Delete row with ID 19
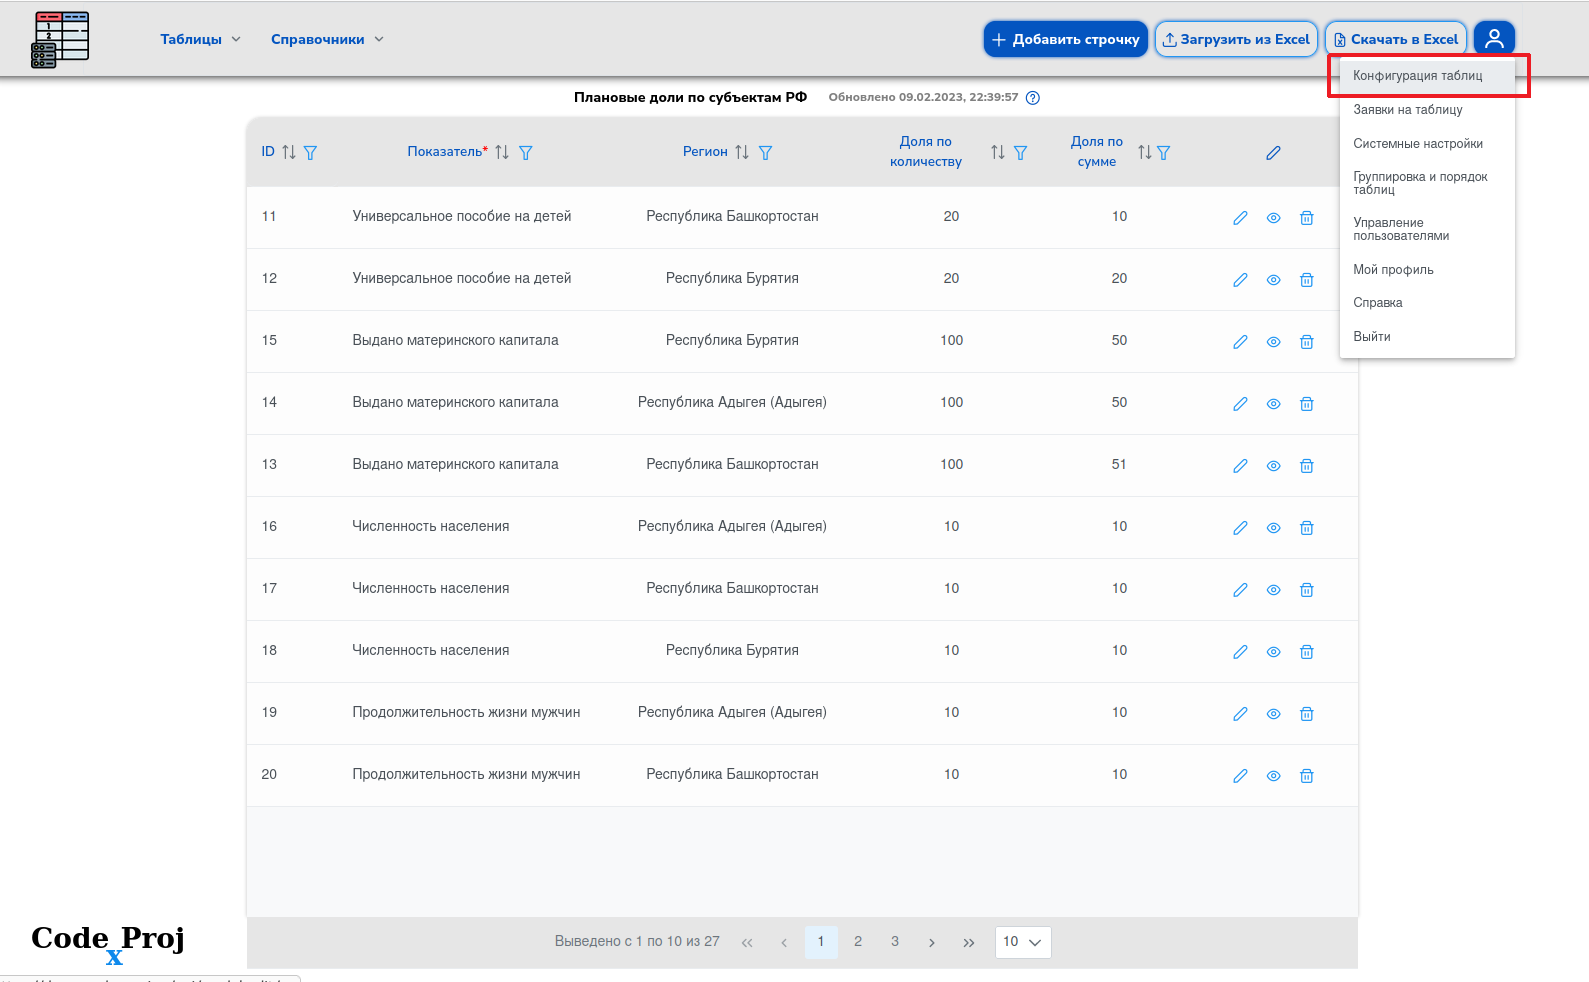This screenshot has width=1589, height=982. (1306, 714)
